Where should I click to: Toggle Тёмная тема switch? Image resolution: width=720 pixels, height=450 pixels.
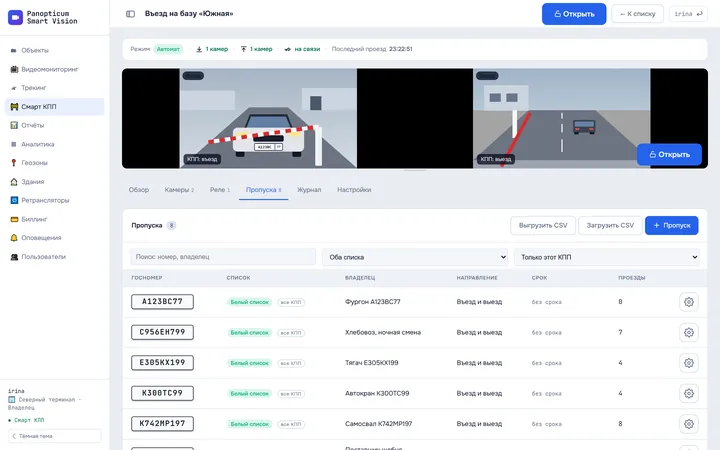point(55,436)
